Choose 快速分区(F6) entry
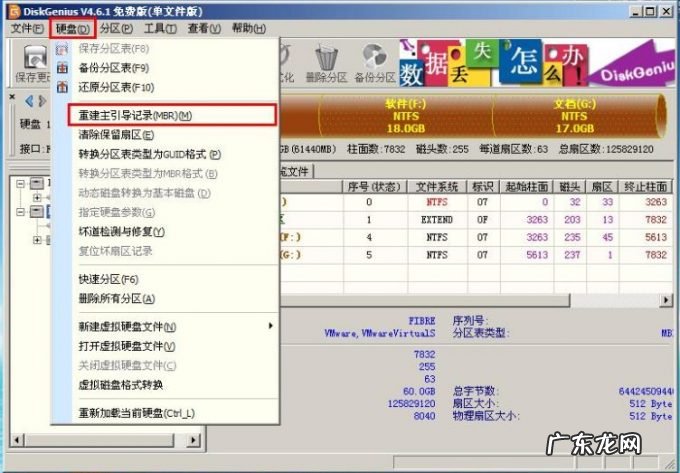This screenshot has height=473, width=680. [x=108, y=279]
